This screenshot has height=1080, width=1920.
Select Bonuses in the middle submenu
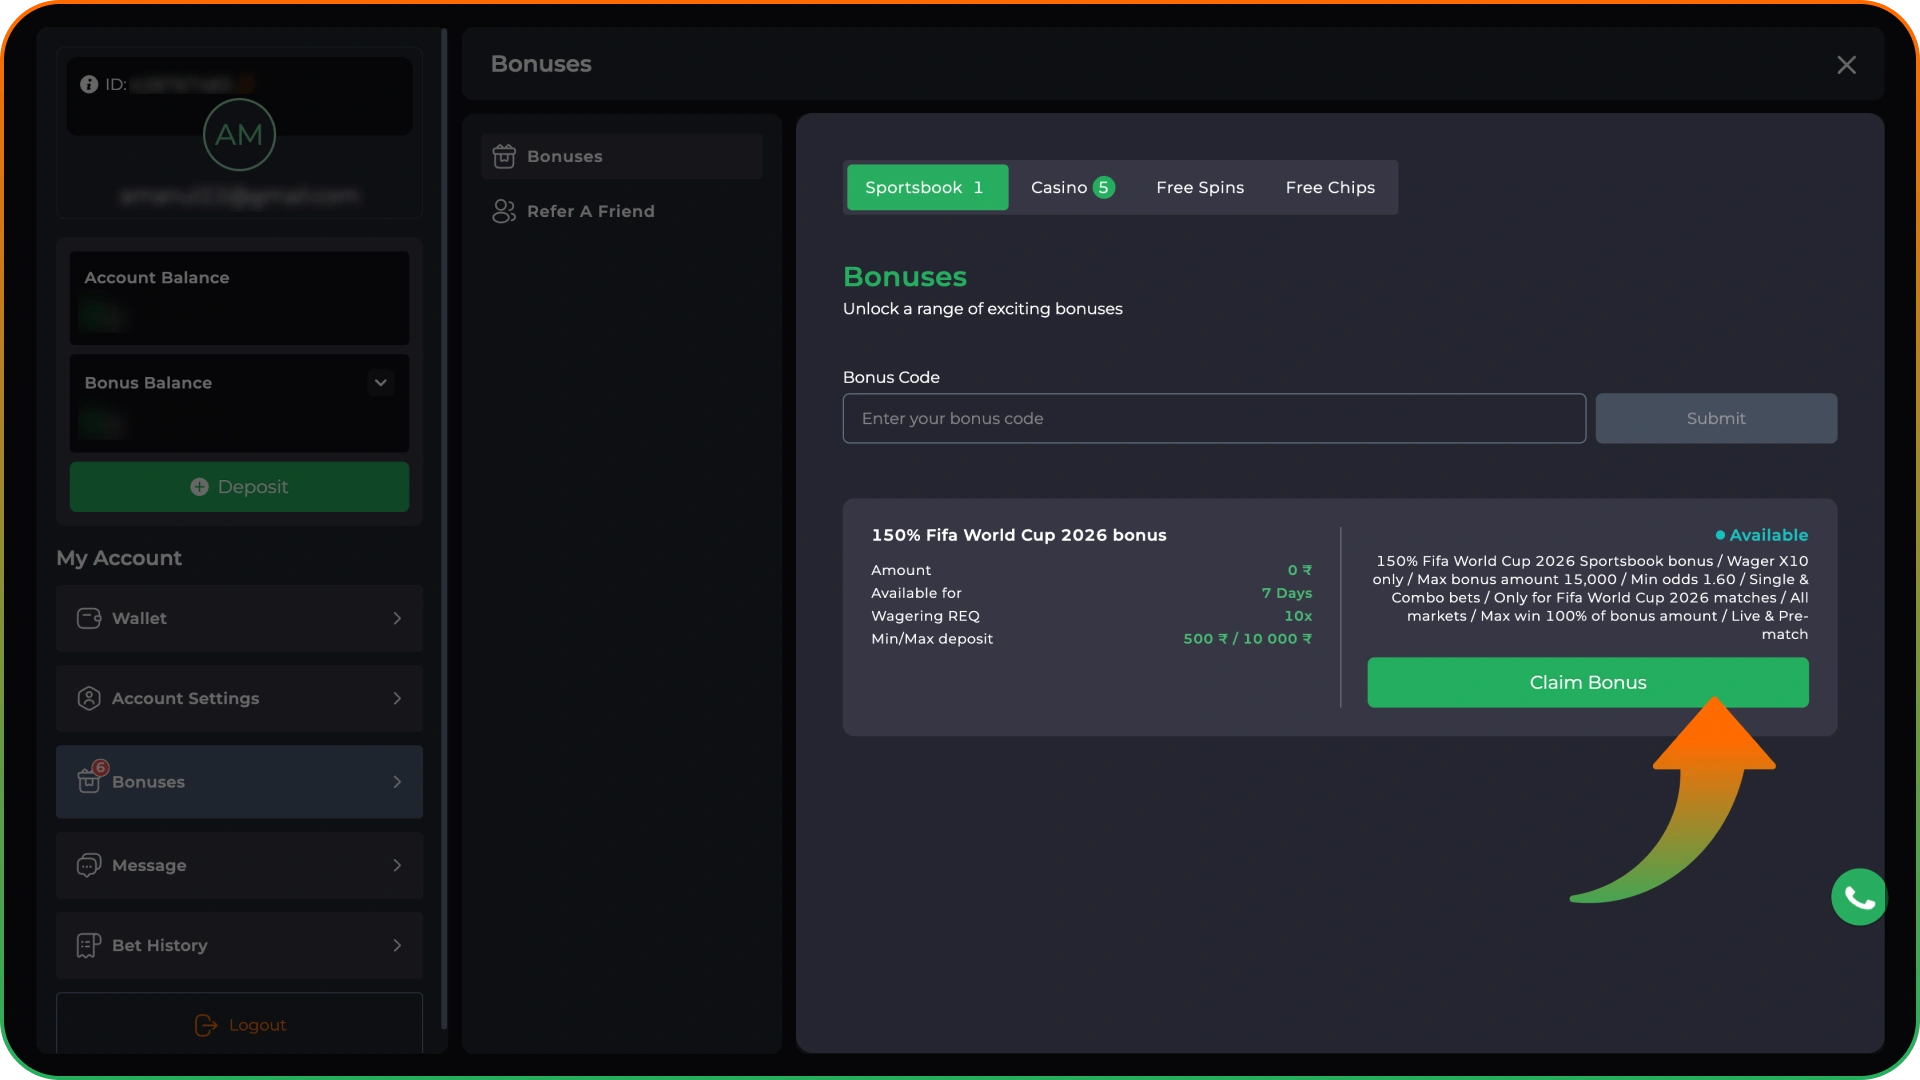tap(622, 157)
